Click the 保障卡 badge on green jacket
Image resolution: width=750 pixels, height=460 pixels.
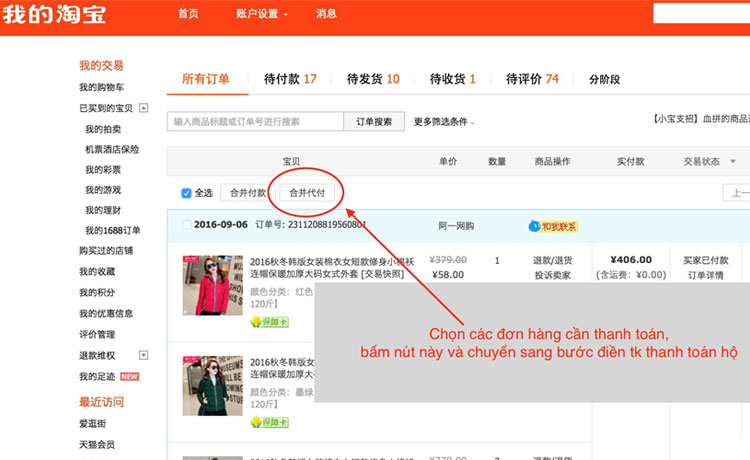coord(268,422)
